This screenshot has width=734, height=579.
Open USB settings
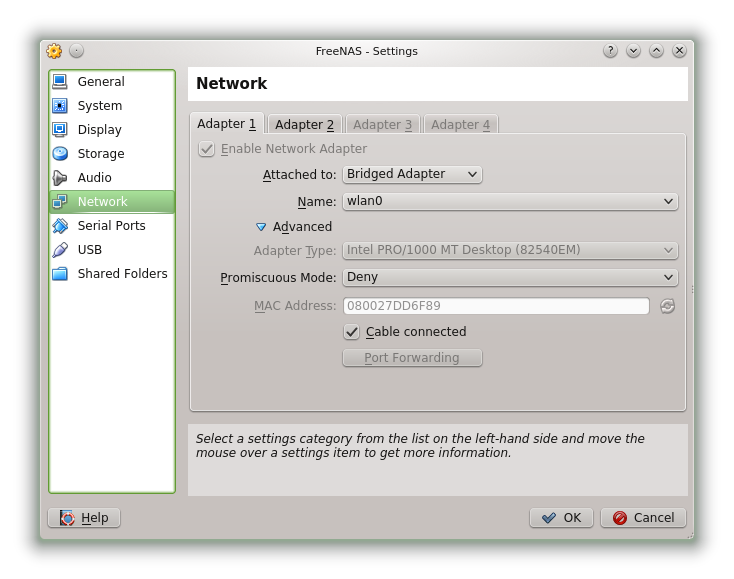pyautogui.click(x=112, y=249)
